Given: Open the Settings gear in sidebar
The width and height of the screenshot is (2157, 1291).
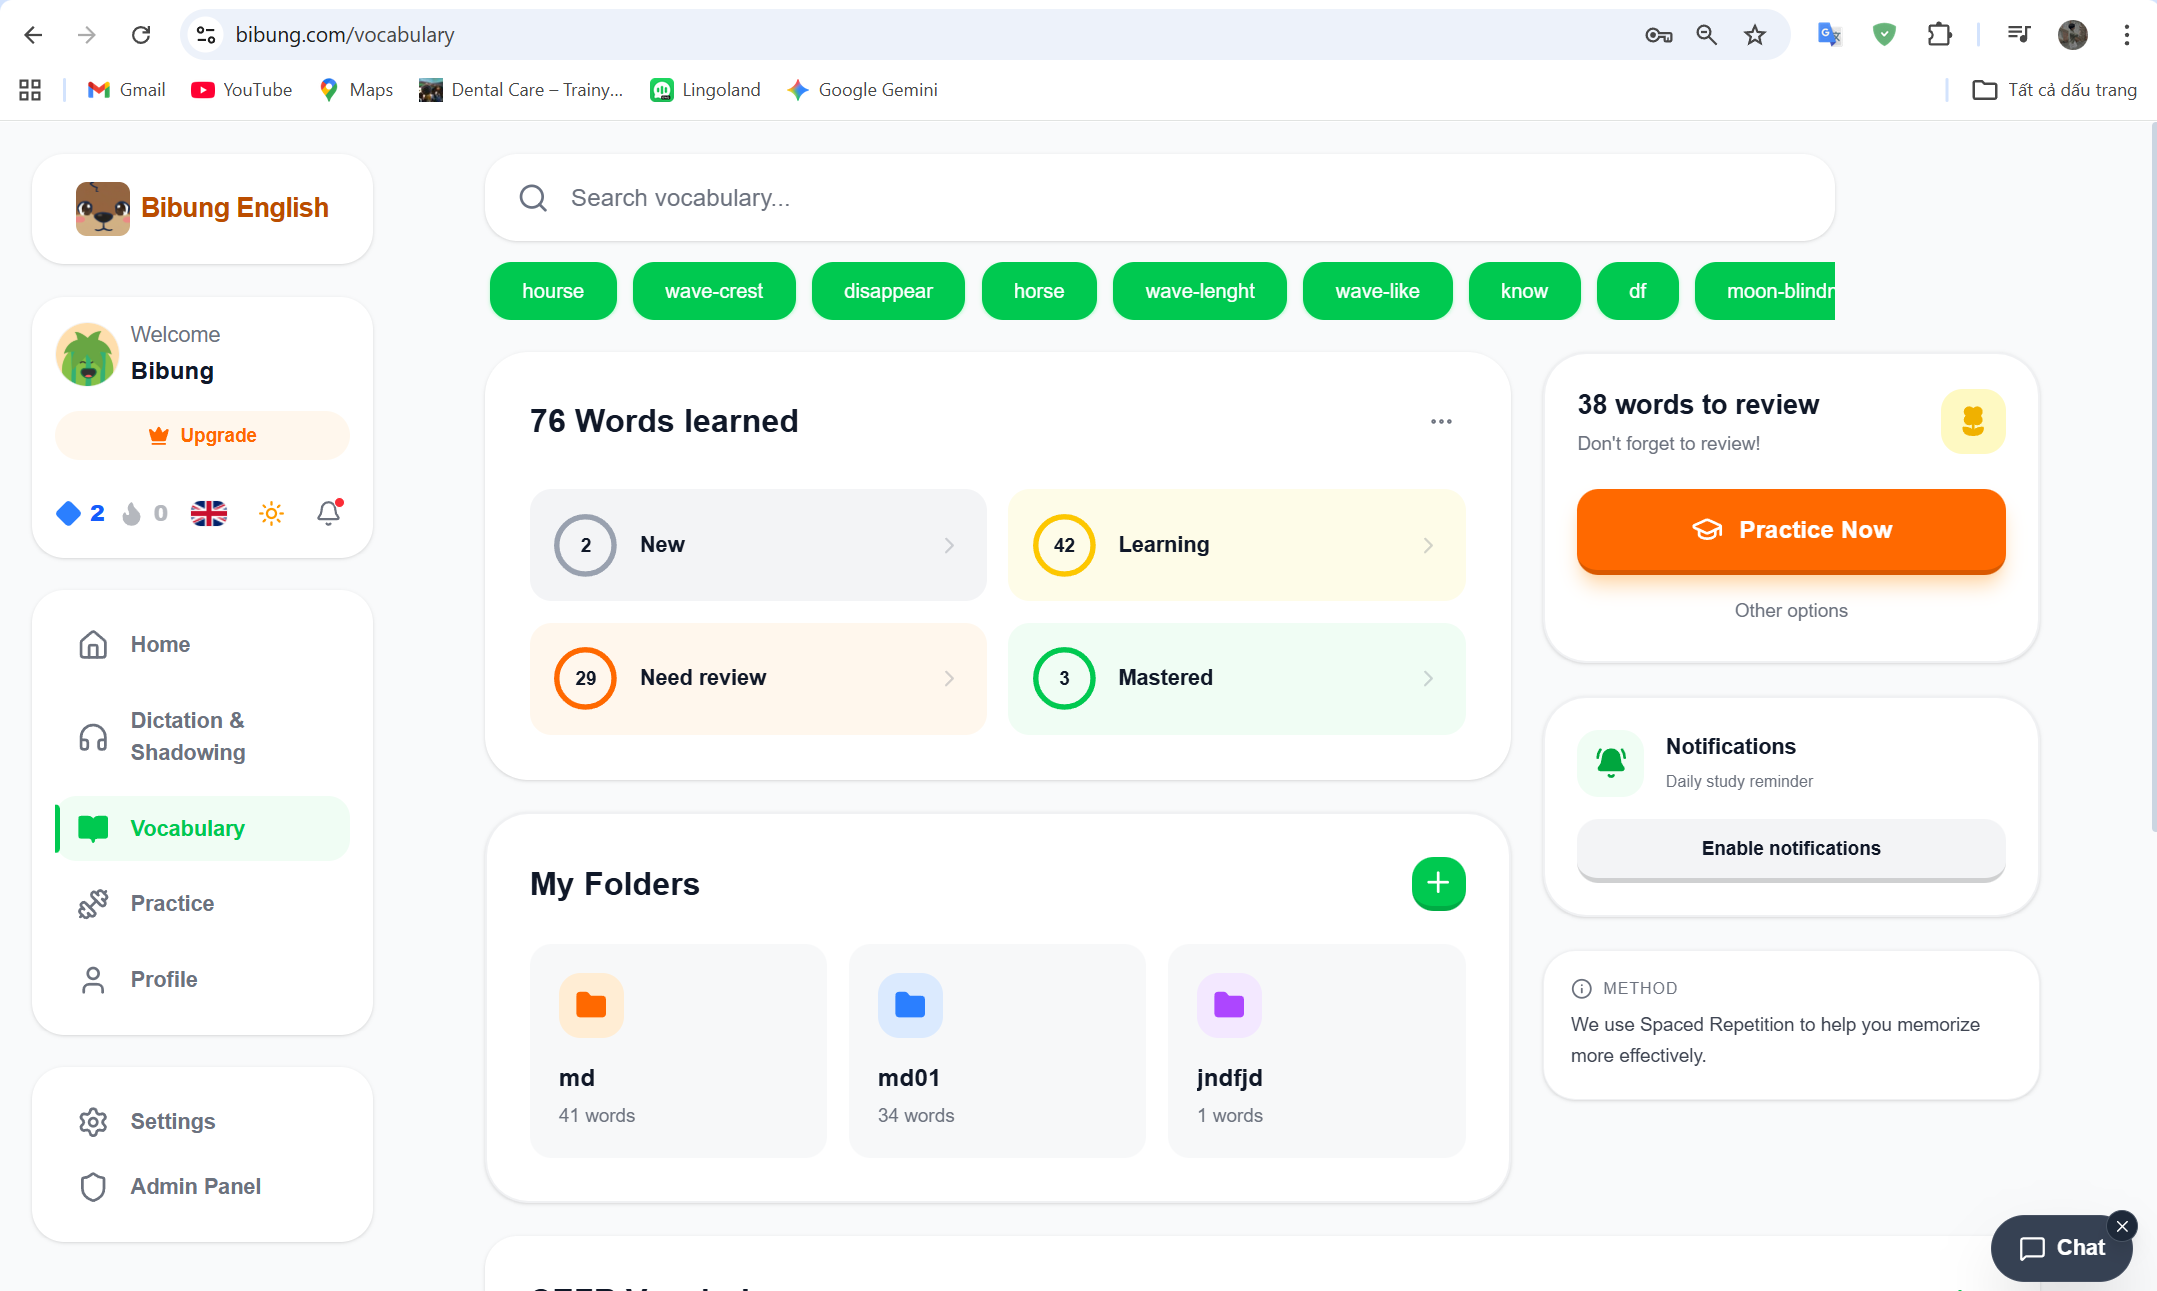Looking at the screenshot, I should (x=93, y=1122).
